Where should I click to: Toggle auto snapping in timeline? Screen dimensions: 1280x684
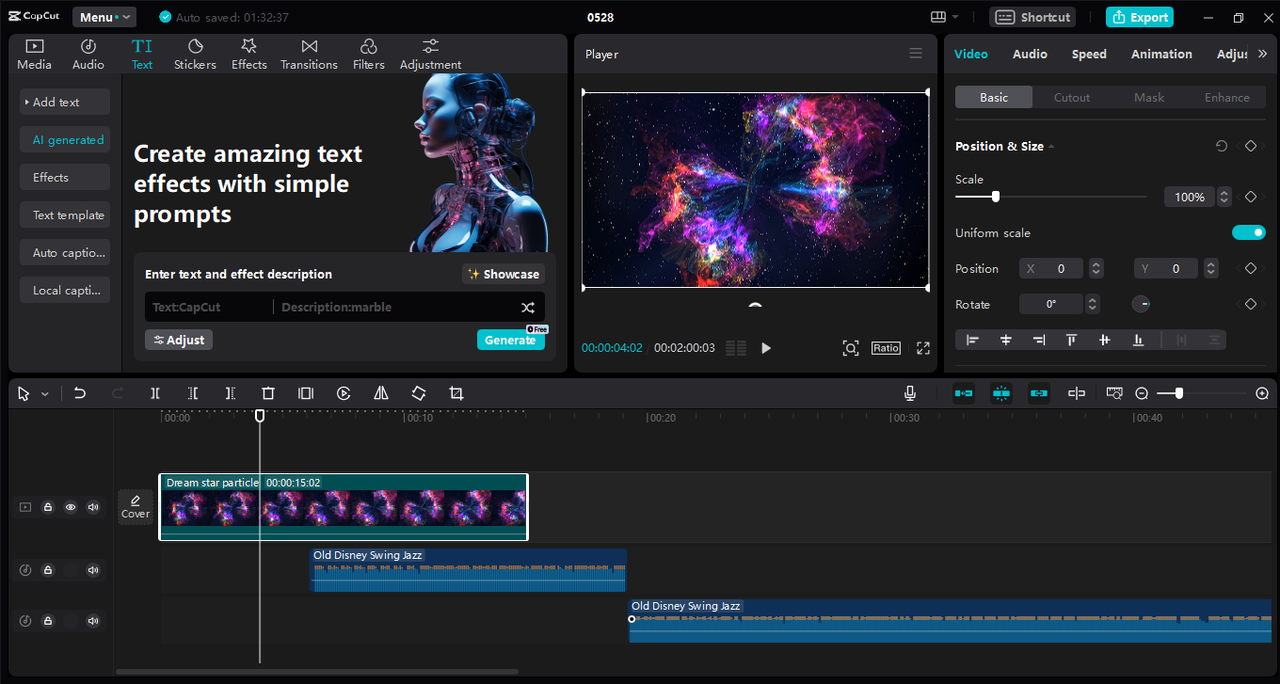[1001, 394]
